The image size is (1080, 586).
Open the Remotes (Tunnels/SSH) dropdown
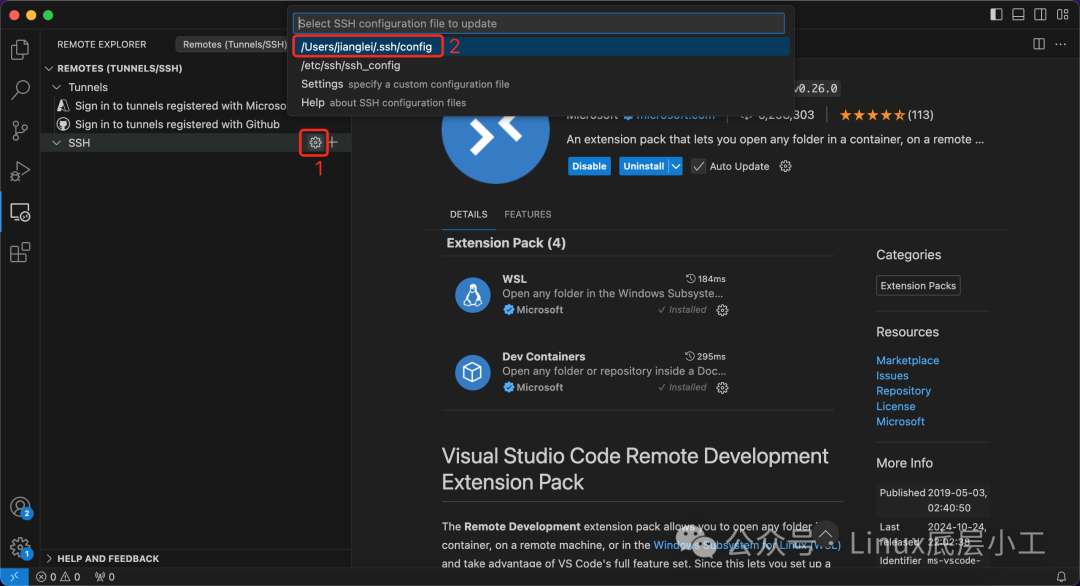click(233, 44)
